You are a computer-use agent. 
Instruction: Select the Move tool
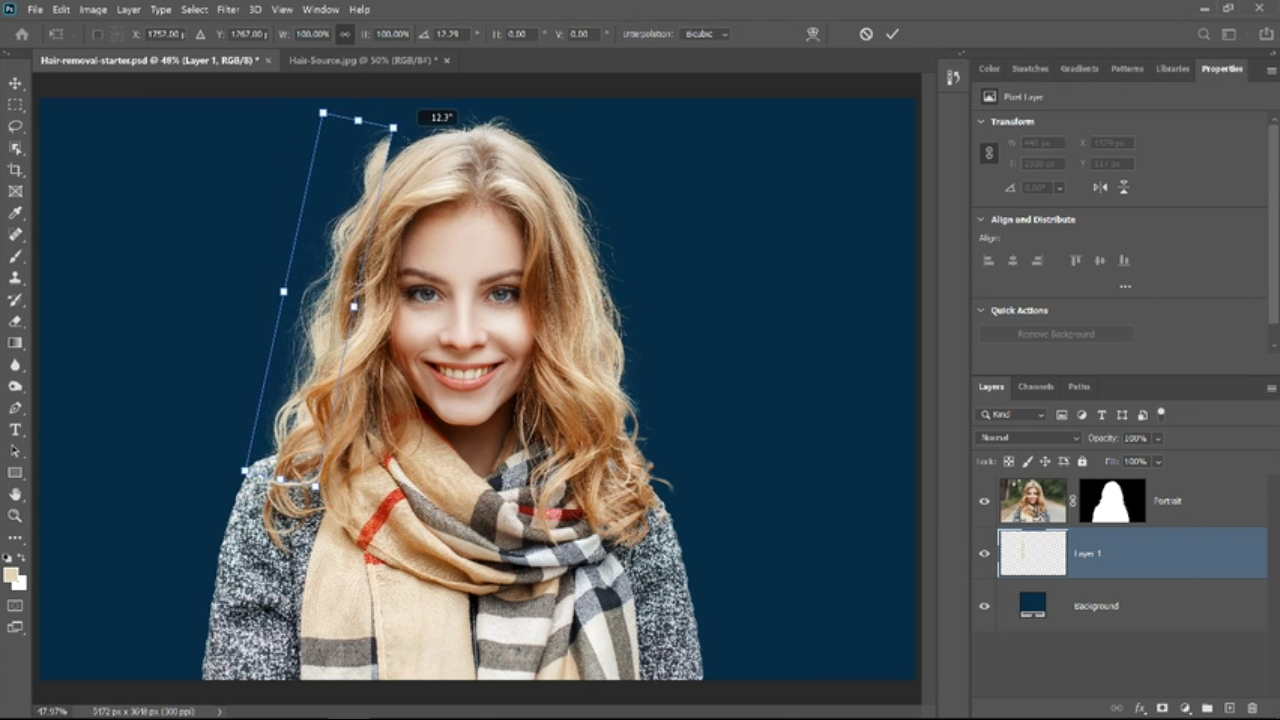15,83
